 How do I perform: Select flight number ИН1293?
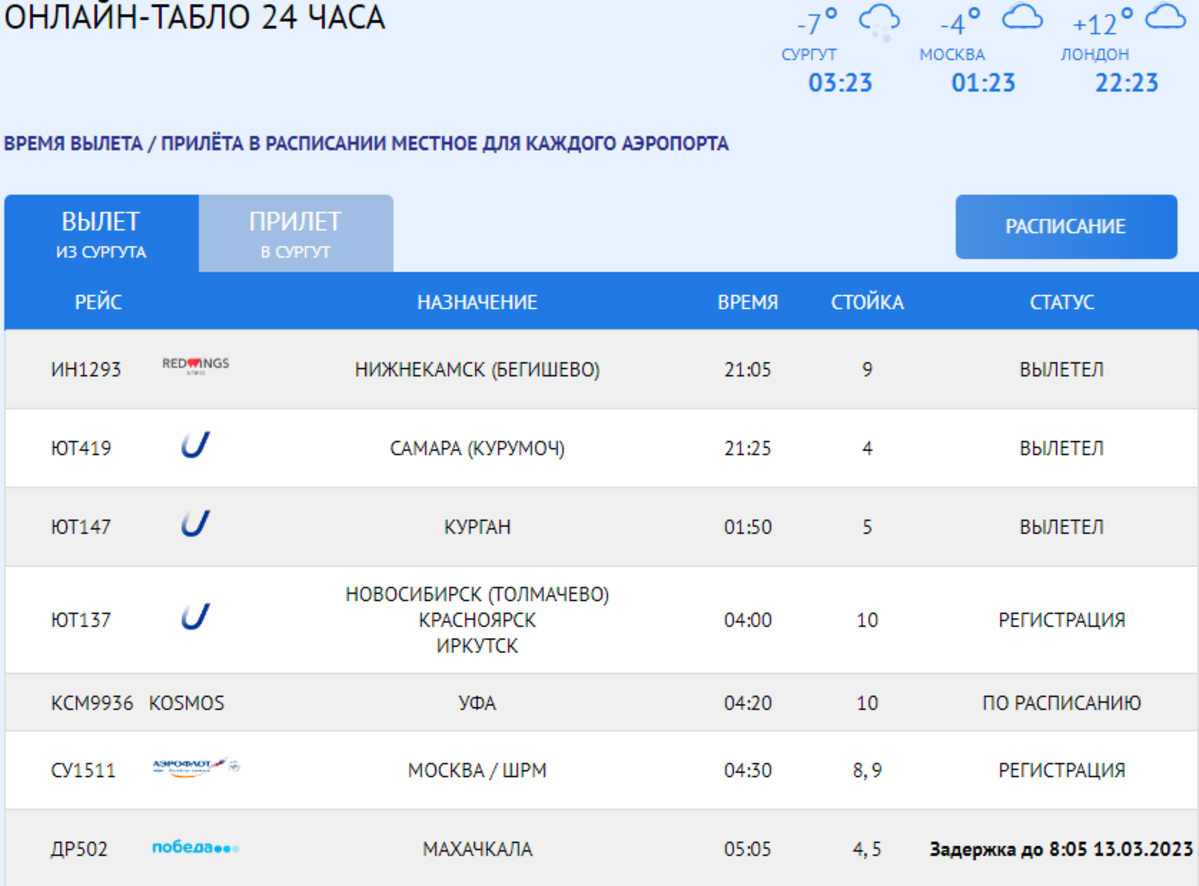(x=86, y=370)
